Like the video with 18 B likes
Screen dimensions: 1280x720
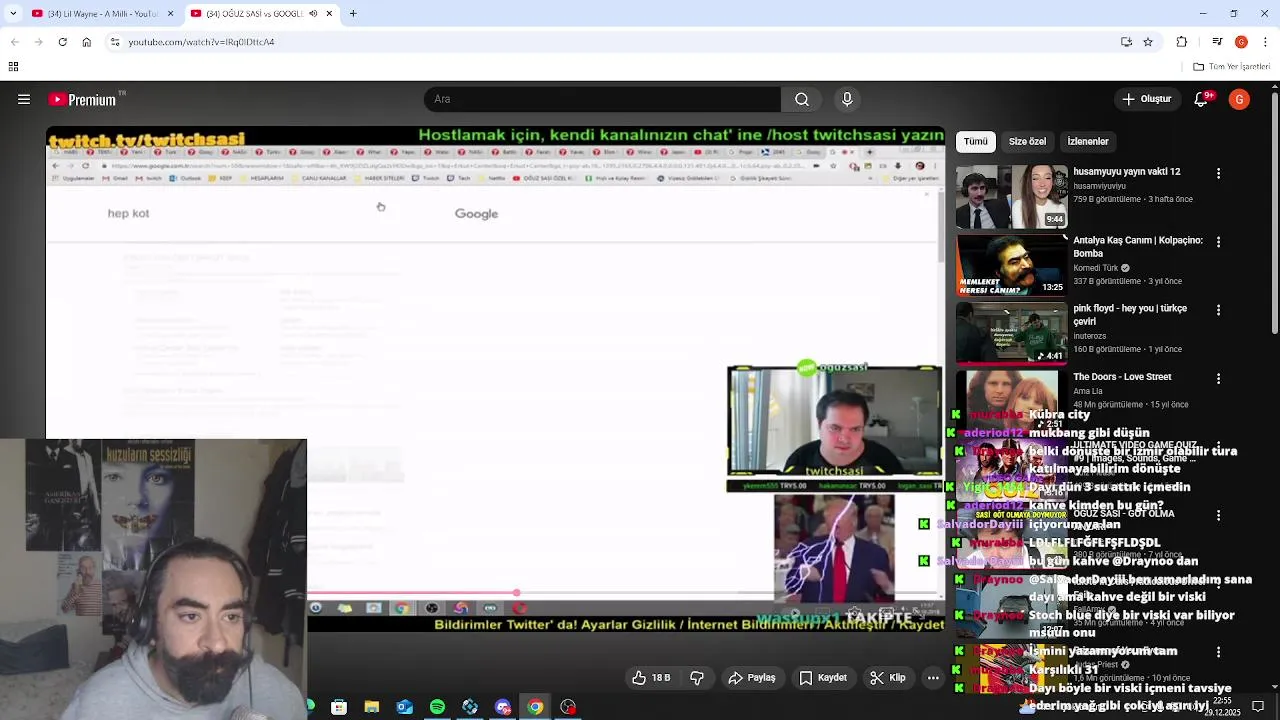pyautogui.click(x=651, y=678)
